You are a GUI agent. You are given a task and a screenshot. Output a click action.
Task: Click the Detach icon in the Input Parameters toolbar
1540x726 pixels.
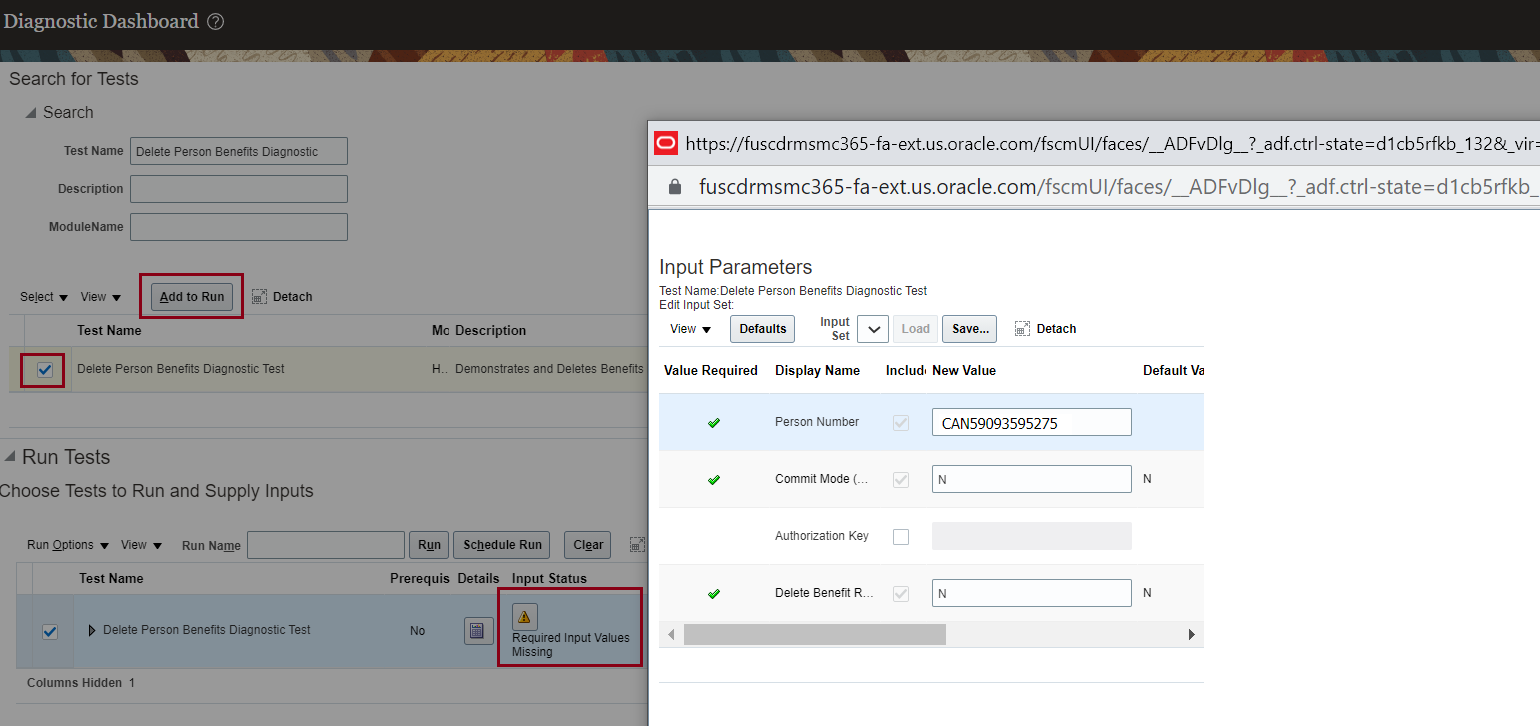pyautogui.click(x=1023, y=328)
